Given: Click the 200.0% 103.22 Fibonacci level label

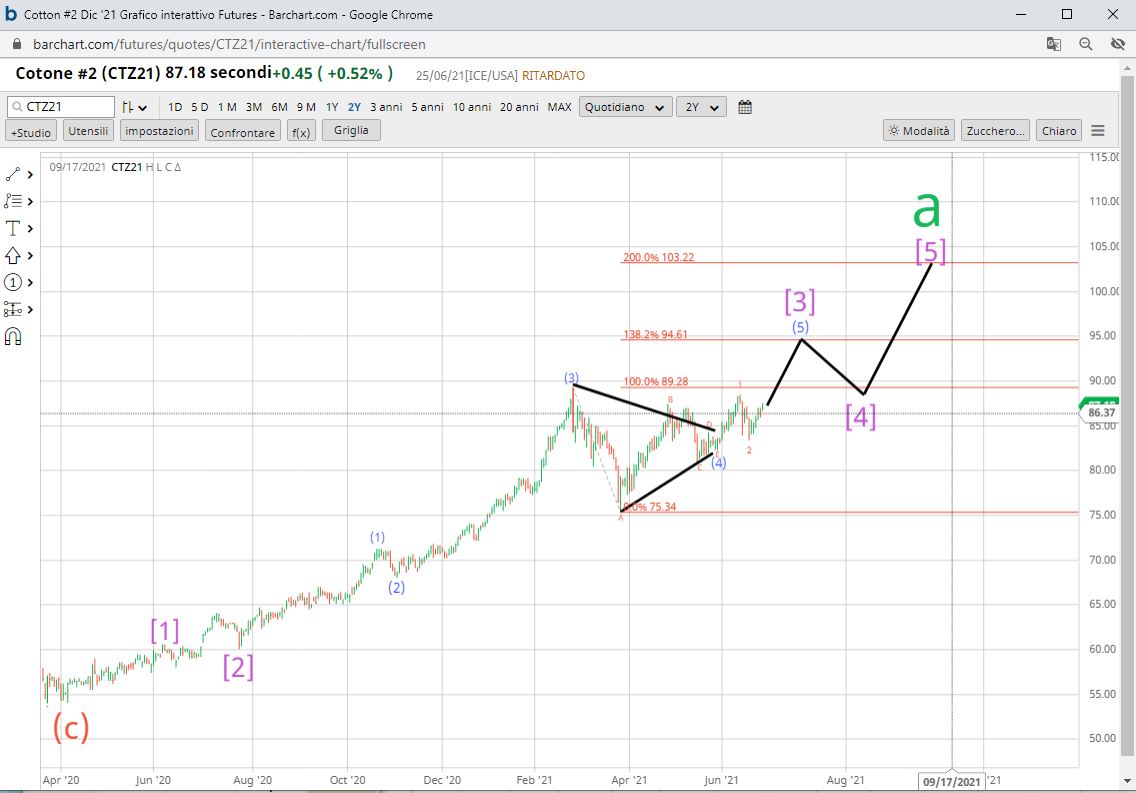Looking at the screenshot, I should tap(659, 257).
